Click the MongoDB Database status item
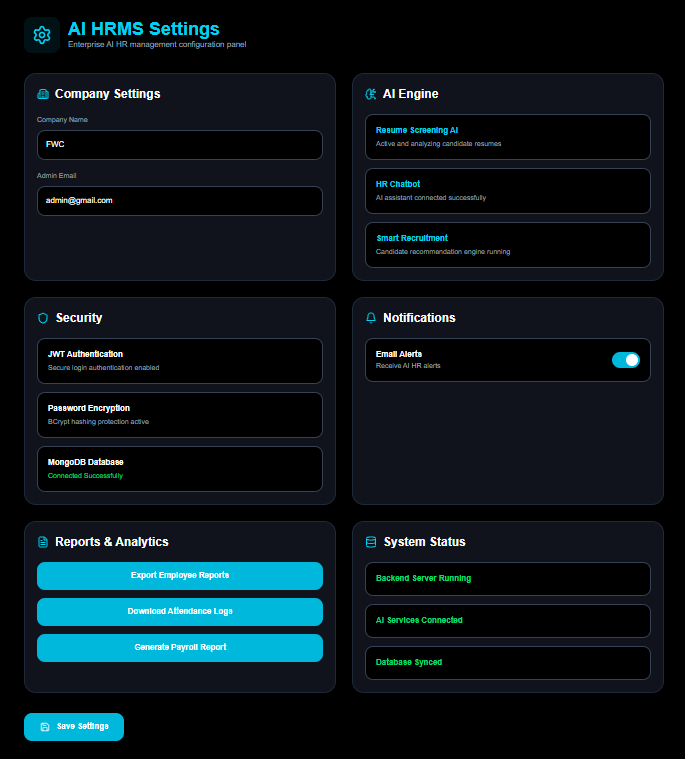 [x=180, y=469]
